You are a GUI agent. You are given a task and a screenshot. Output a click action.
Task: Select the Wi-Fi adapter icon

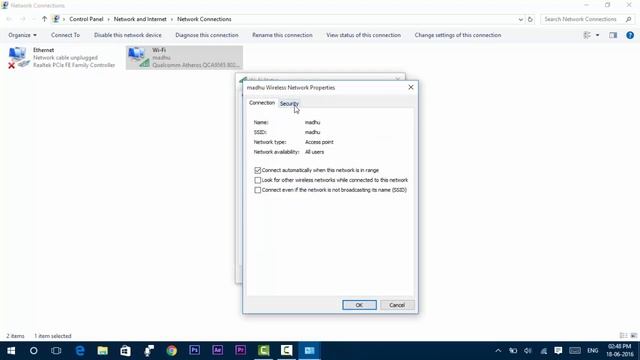pyautogui.click(x=138, y=58)
